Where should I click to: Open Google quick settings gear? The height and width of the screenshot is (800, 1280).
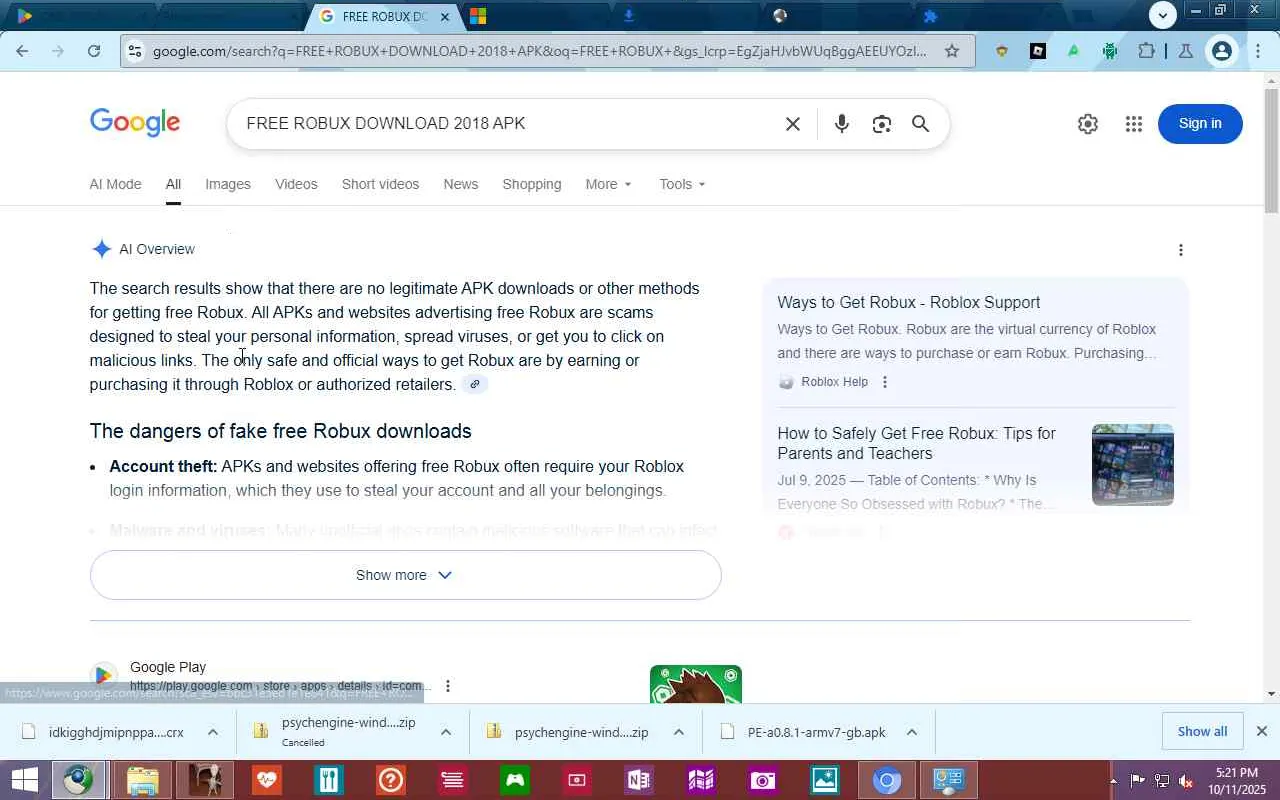click(1088, 124)
